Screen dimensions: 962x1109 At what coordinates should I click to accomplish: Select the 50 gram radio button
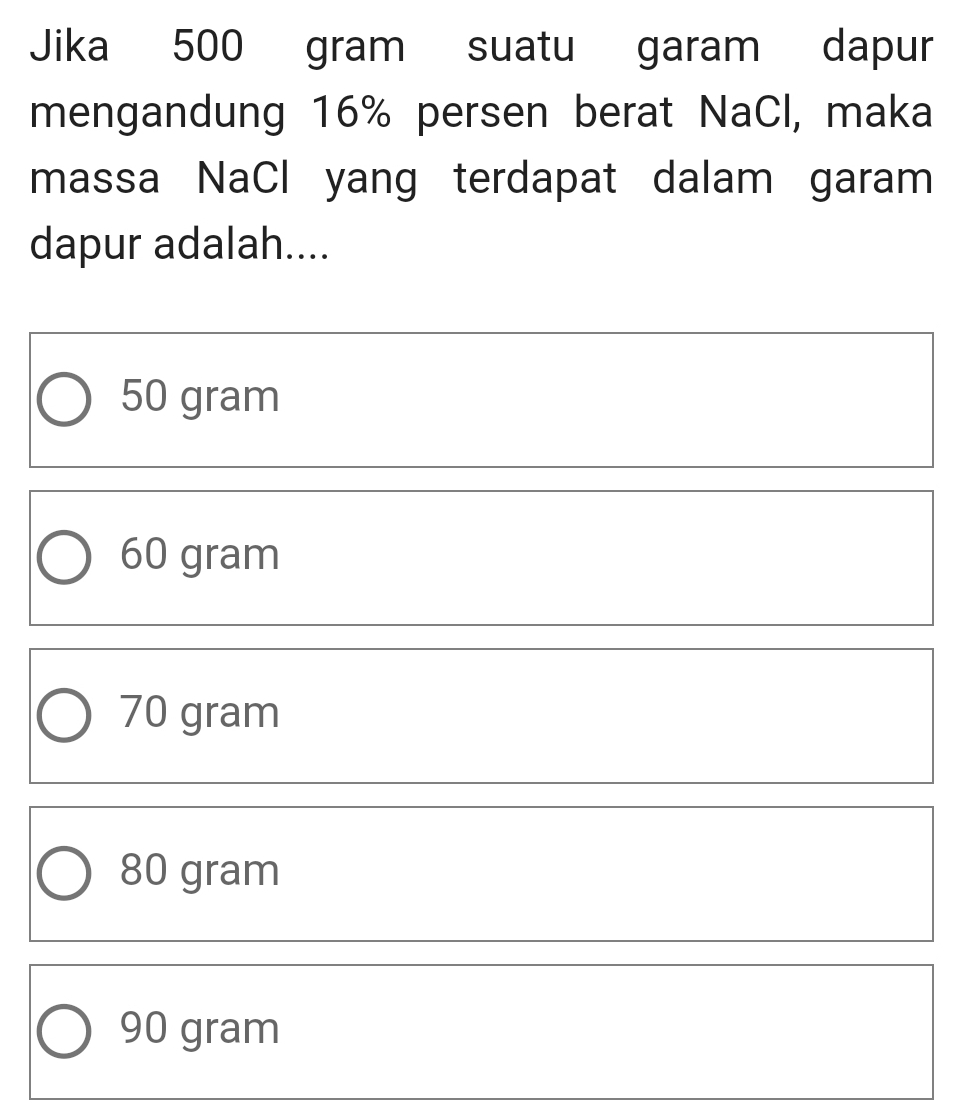(x=64, y=398)
